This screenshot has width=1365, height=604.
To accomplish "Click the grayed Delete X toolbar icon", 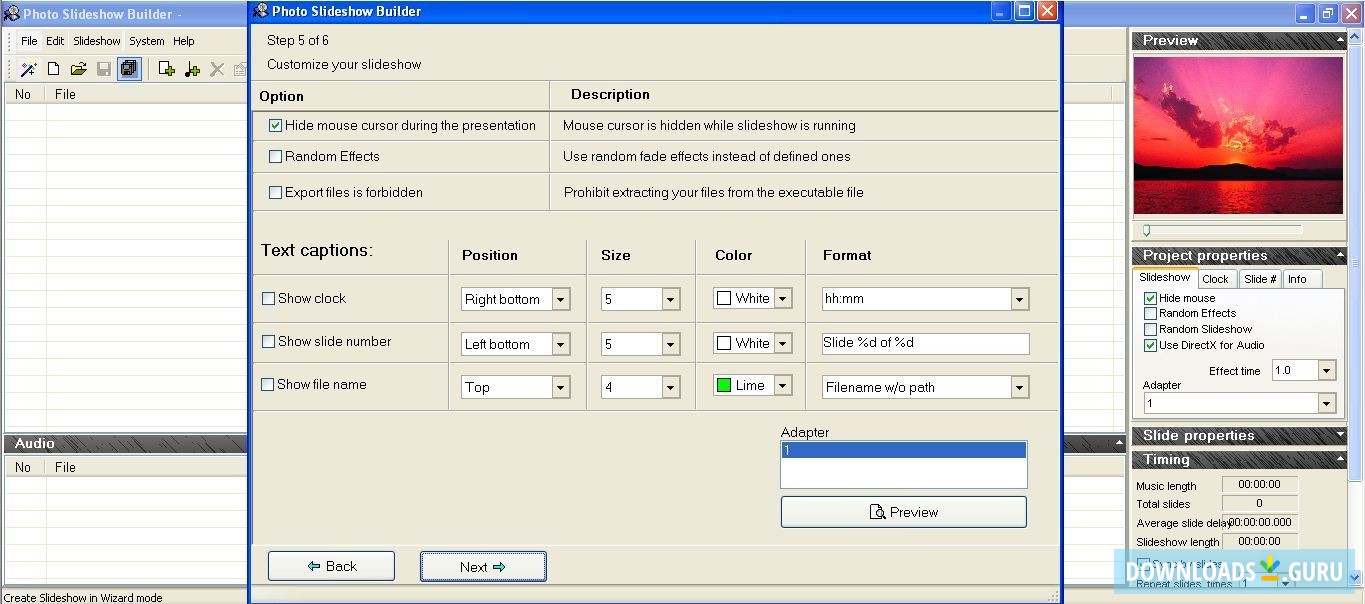I will [216, 69].
